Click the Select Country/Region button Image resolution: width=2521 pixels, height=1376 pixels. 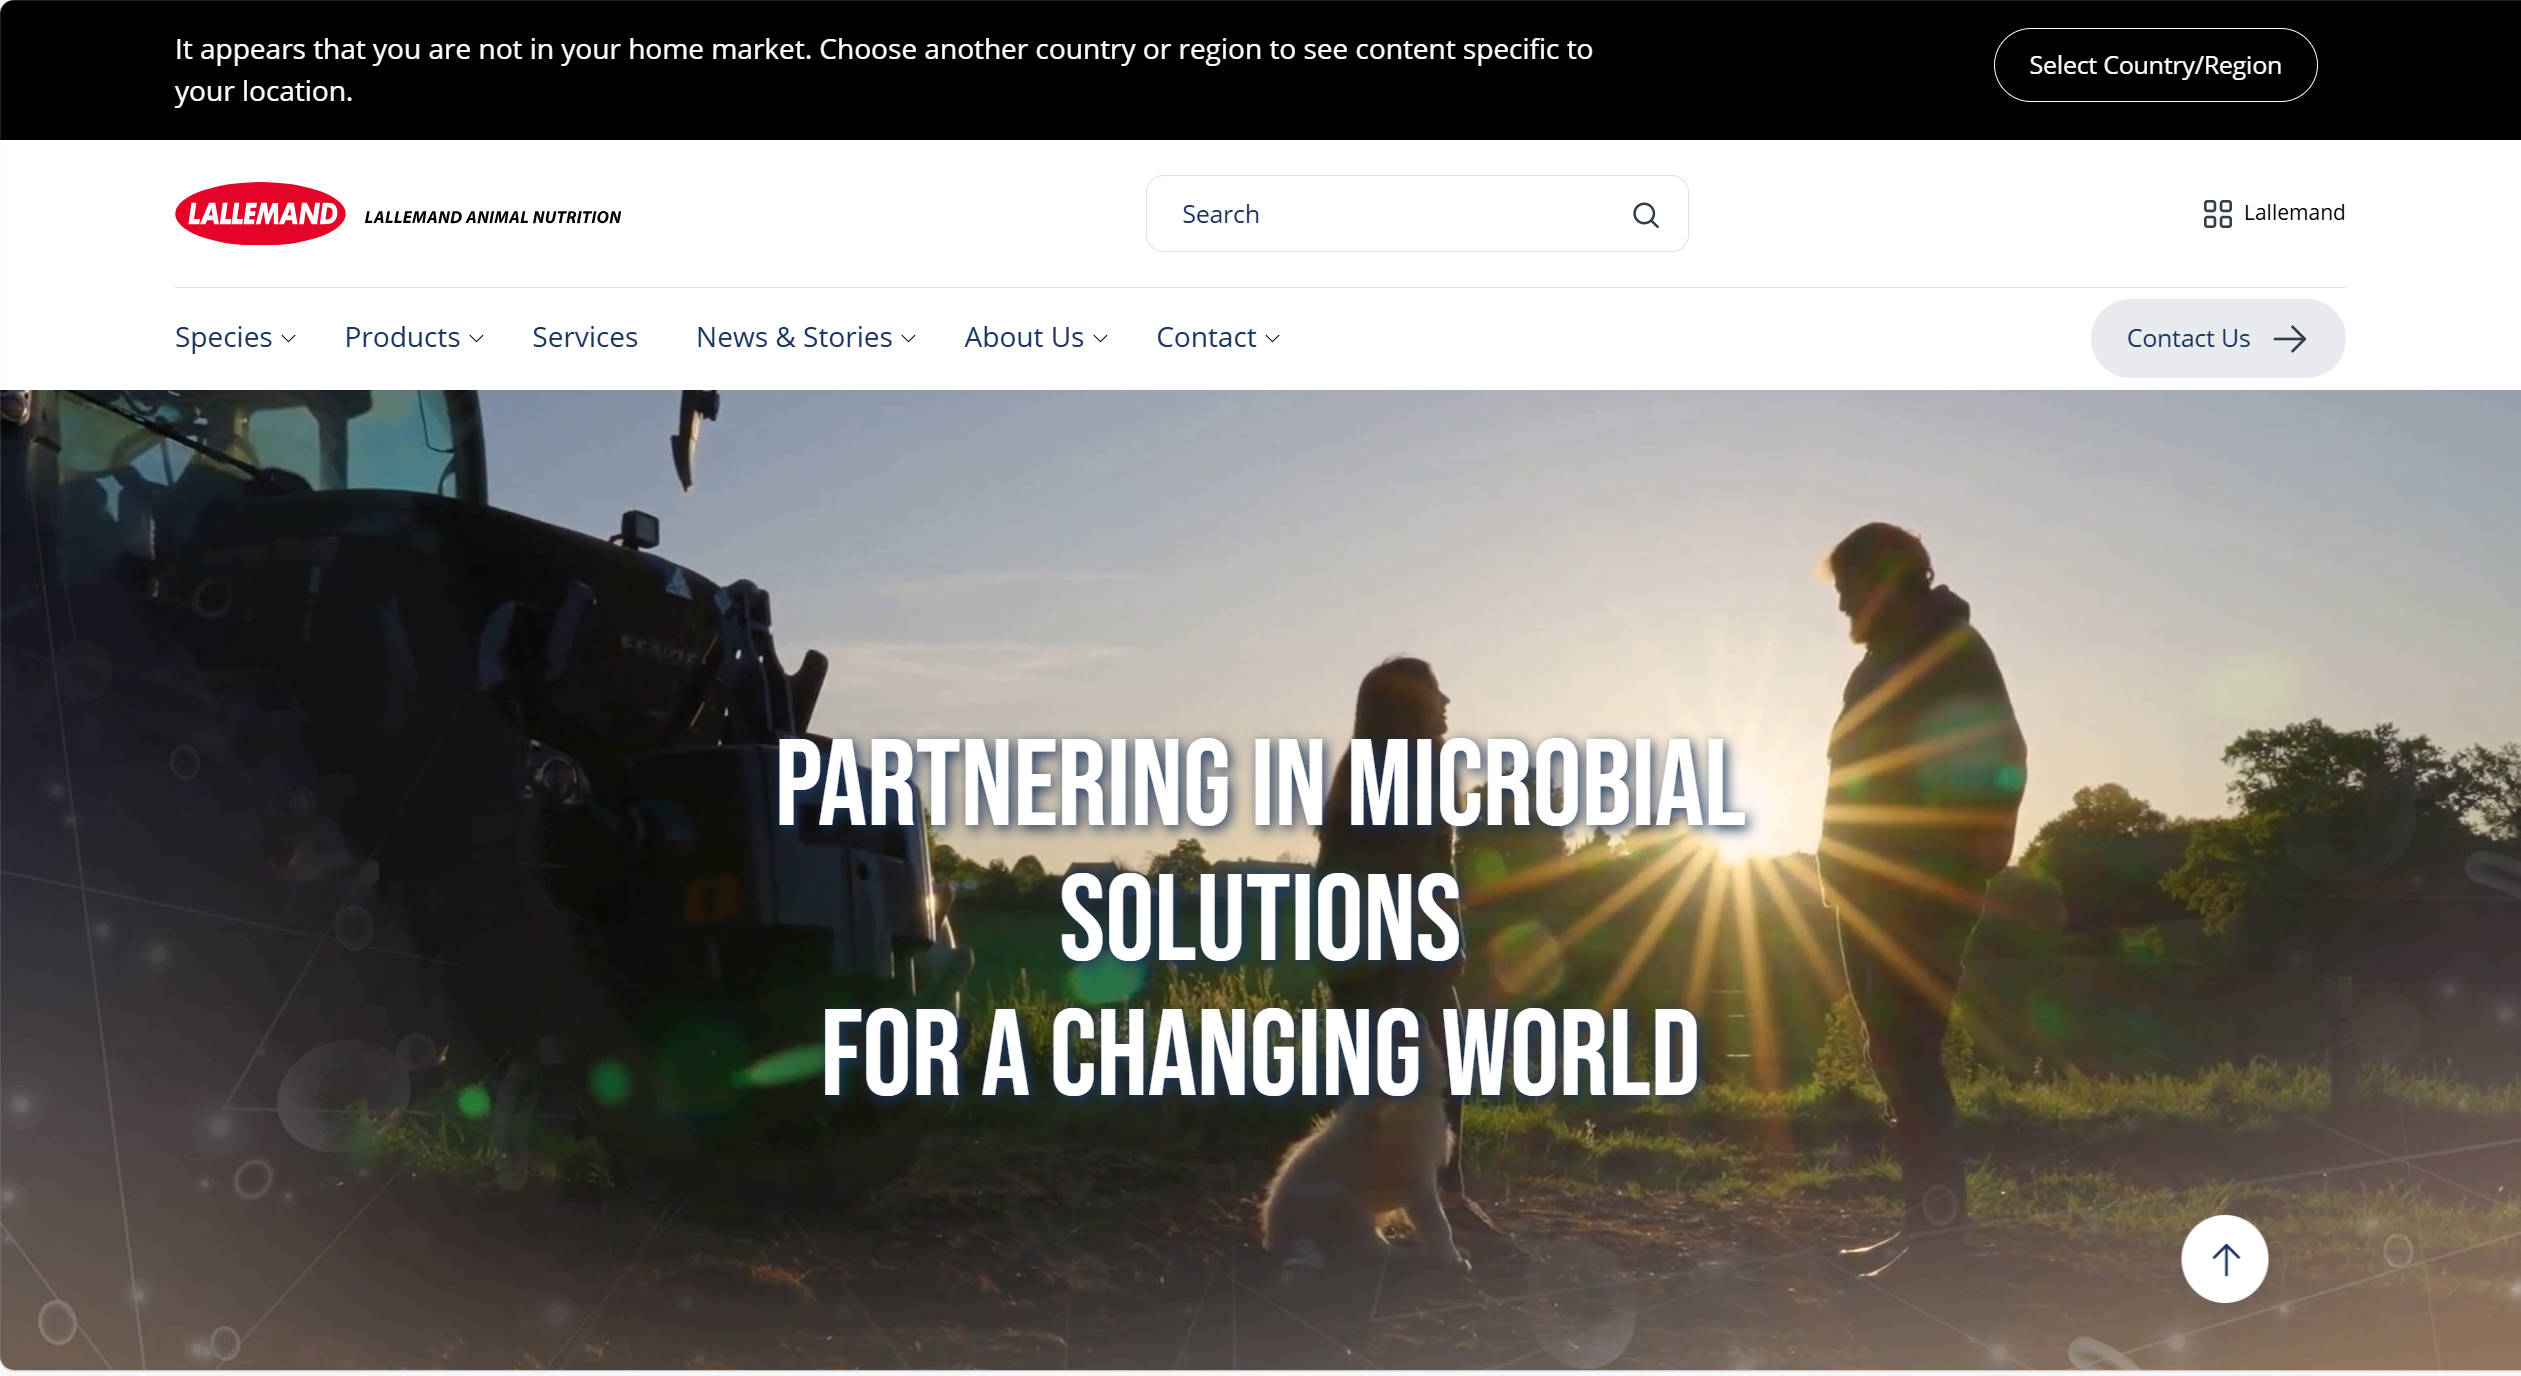point(2155,65)
